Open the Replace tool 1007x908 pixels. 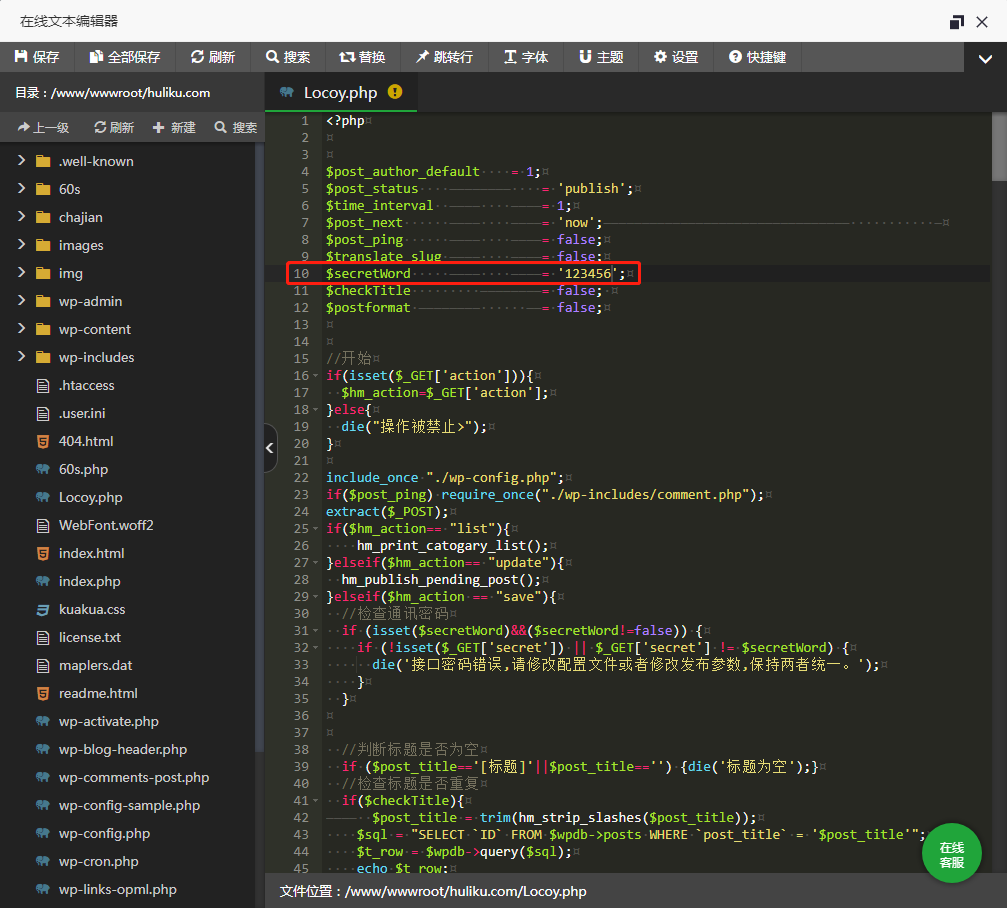[x=362, y=57]
